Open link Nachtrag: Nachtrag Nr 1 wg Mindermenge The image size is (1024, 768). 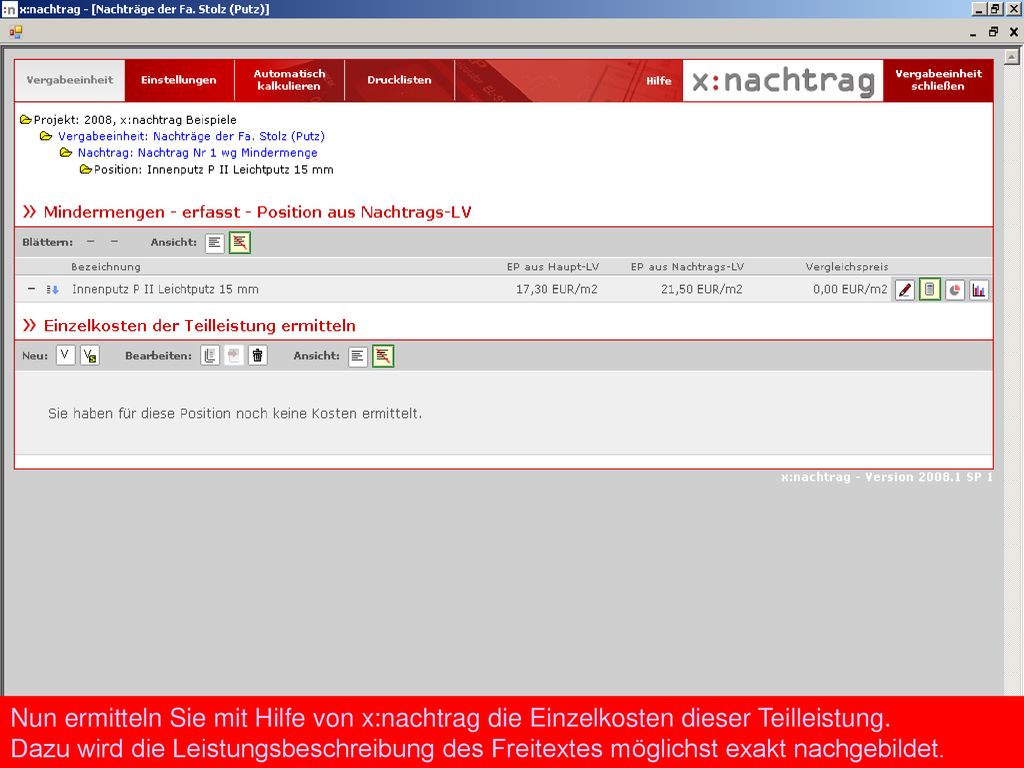197,153
